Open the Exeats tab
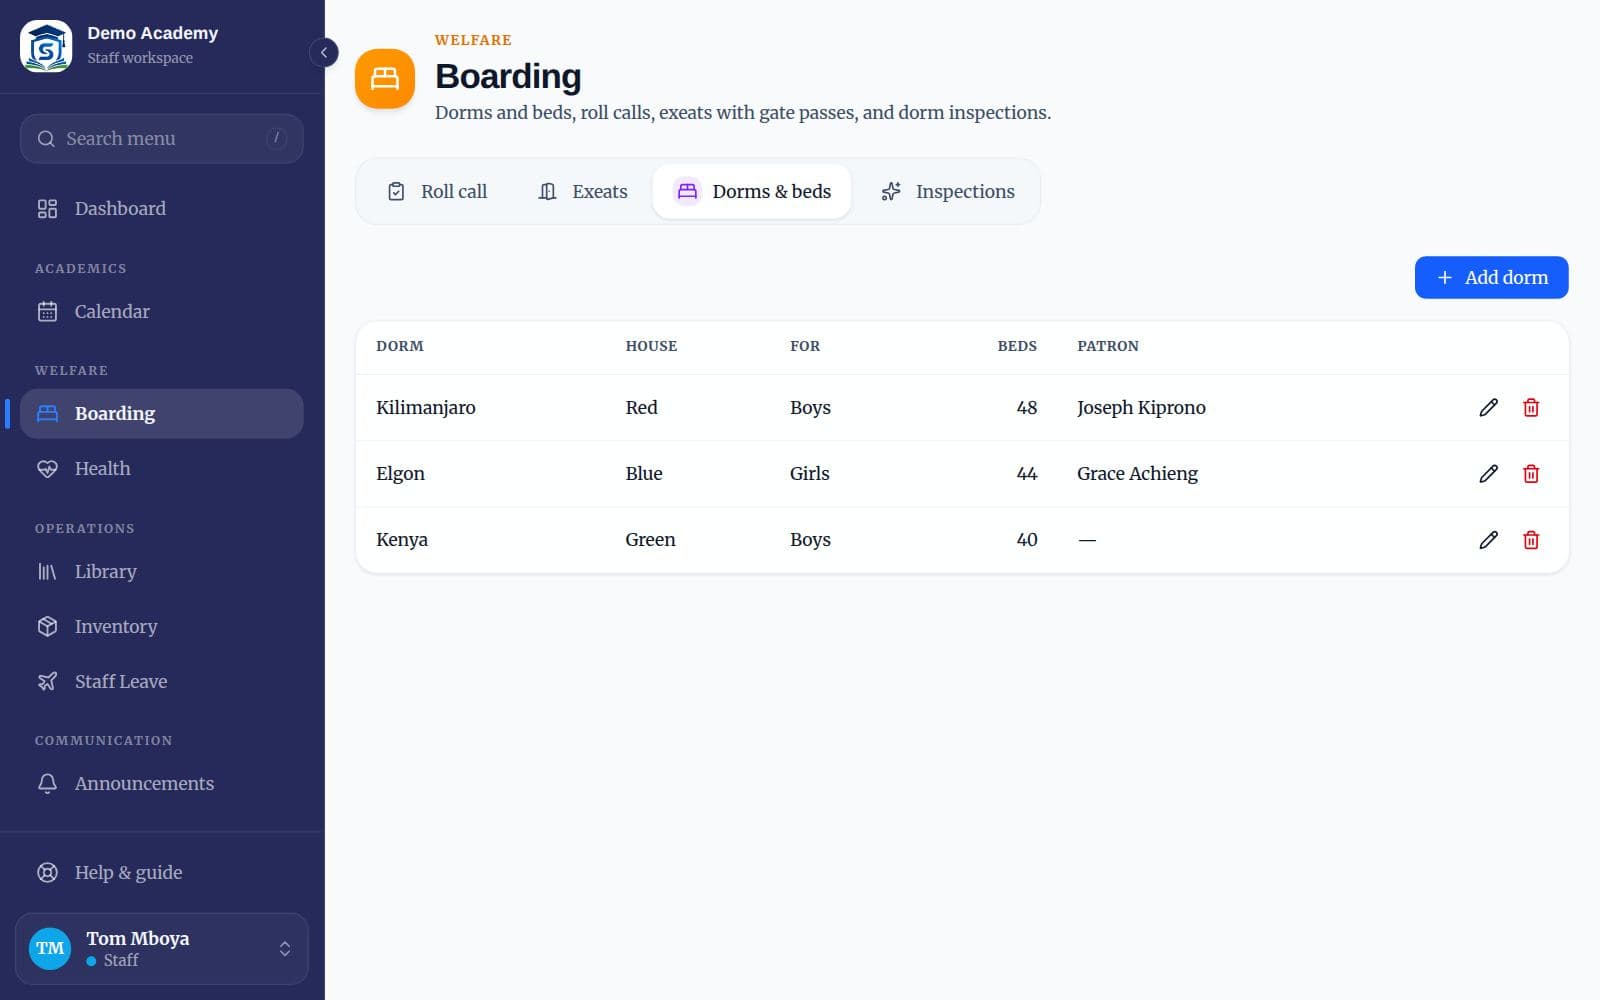This screenshot has height=1000, width=1600. [583, 191]
